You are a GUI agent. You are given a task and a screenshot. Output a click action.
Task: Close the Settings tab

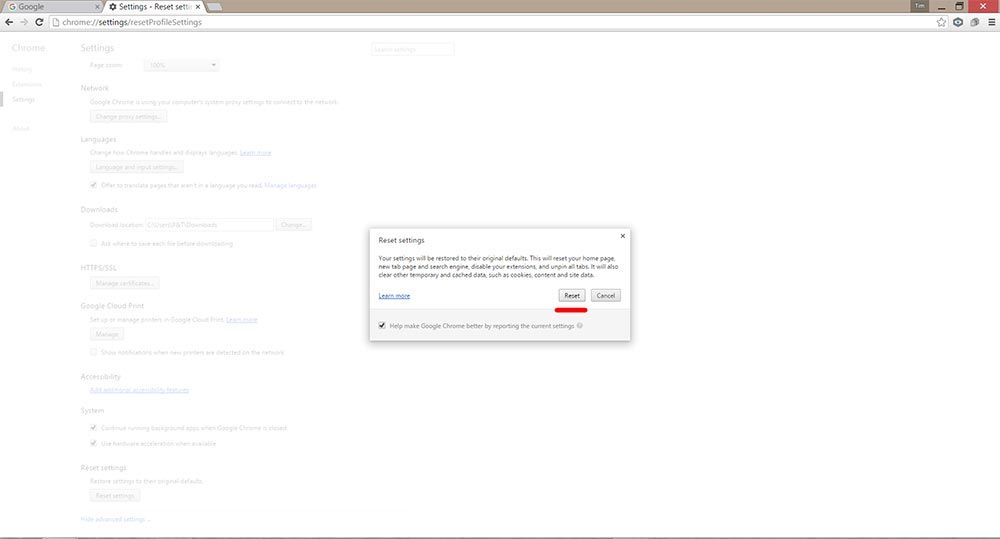(x=198, y=6)
